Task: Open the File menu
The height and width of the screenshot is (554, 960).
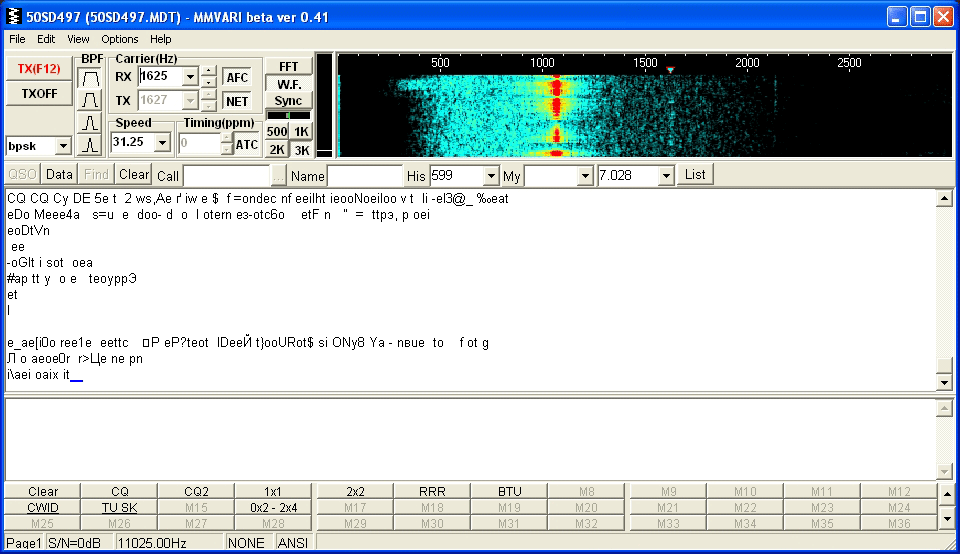Action: pos(17,39)
